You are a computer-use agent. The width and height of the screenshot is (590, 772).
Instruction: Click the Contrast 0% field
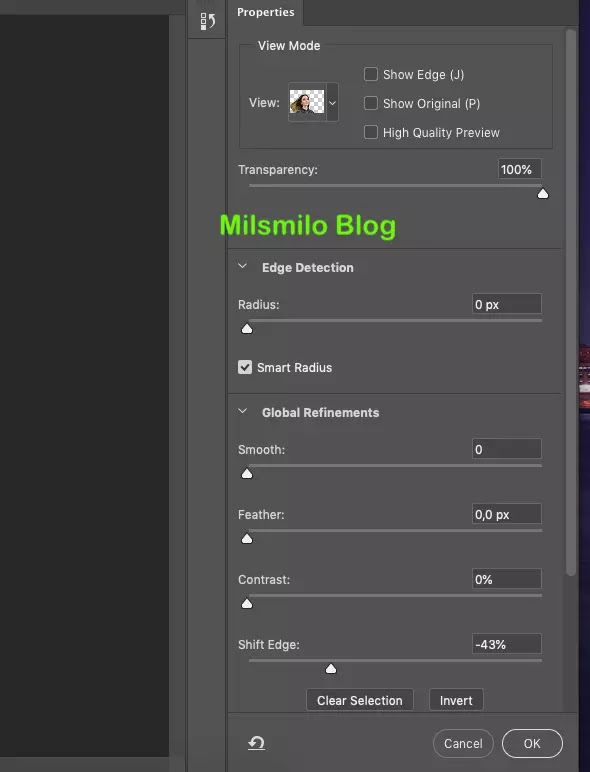click(x=507, y=579)
